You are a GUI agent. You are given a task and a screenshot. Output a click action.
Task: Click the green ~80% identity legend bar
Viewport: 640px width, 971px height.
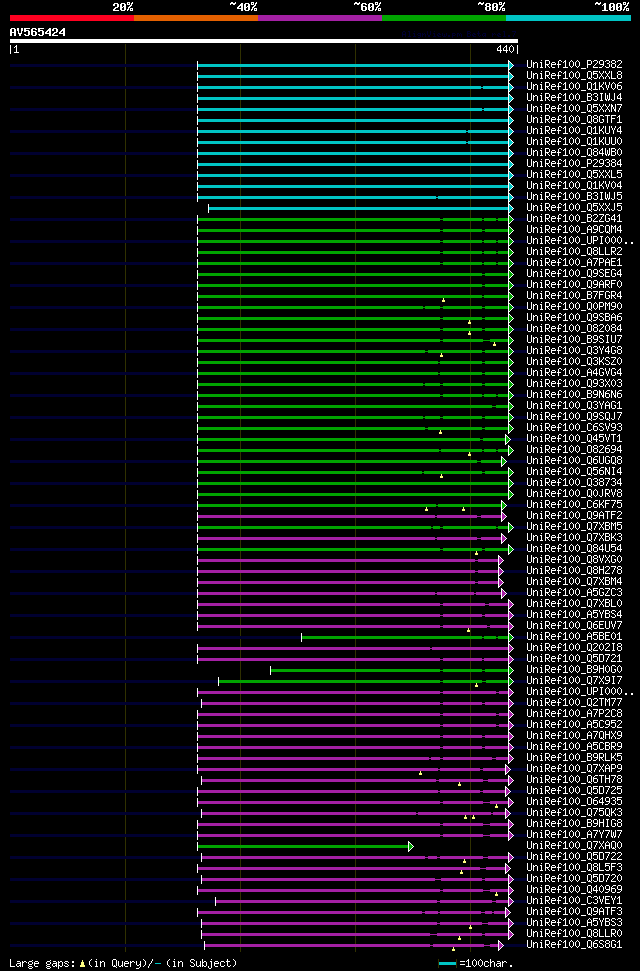tap(444, 18)
